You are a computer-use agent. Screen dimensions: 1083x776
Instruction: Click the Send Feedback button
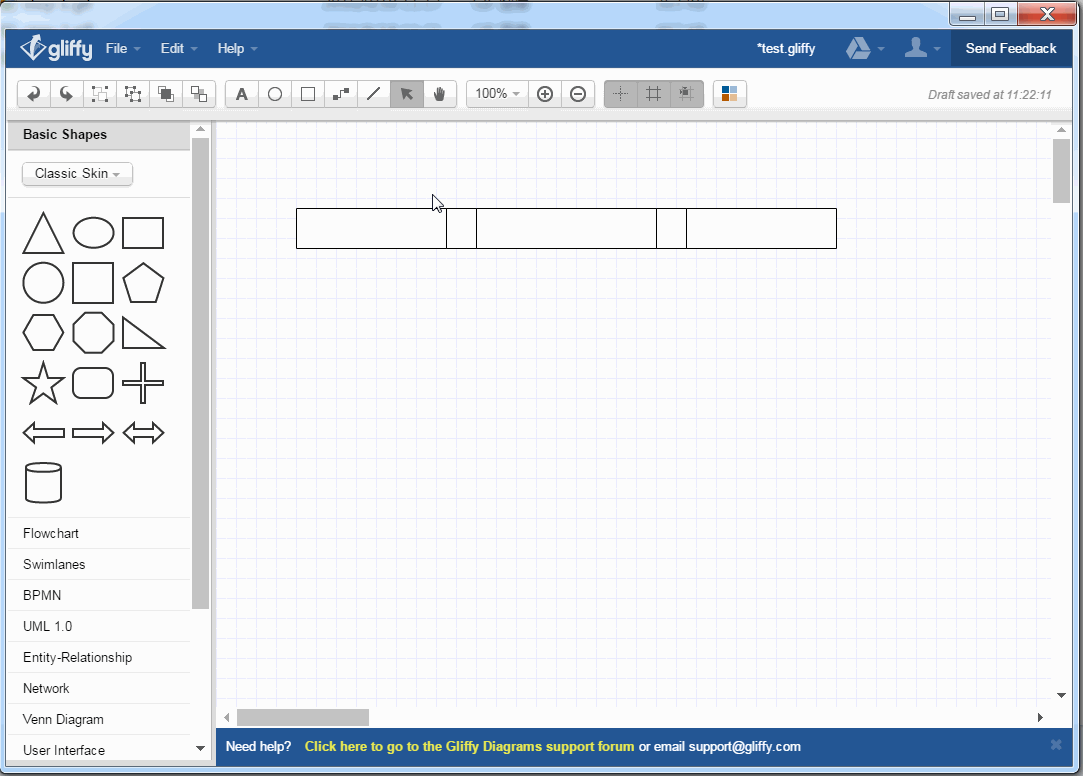[1010, 48]
